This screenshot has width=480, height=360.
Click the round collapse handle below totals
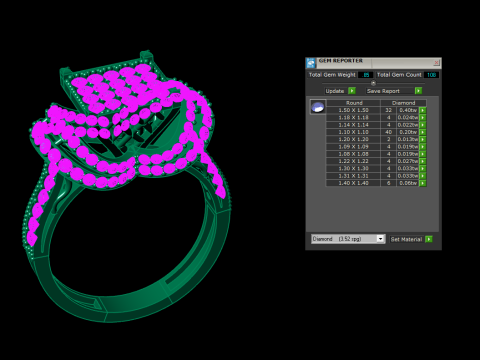pos(373,83)
